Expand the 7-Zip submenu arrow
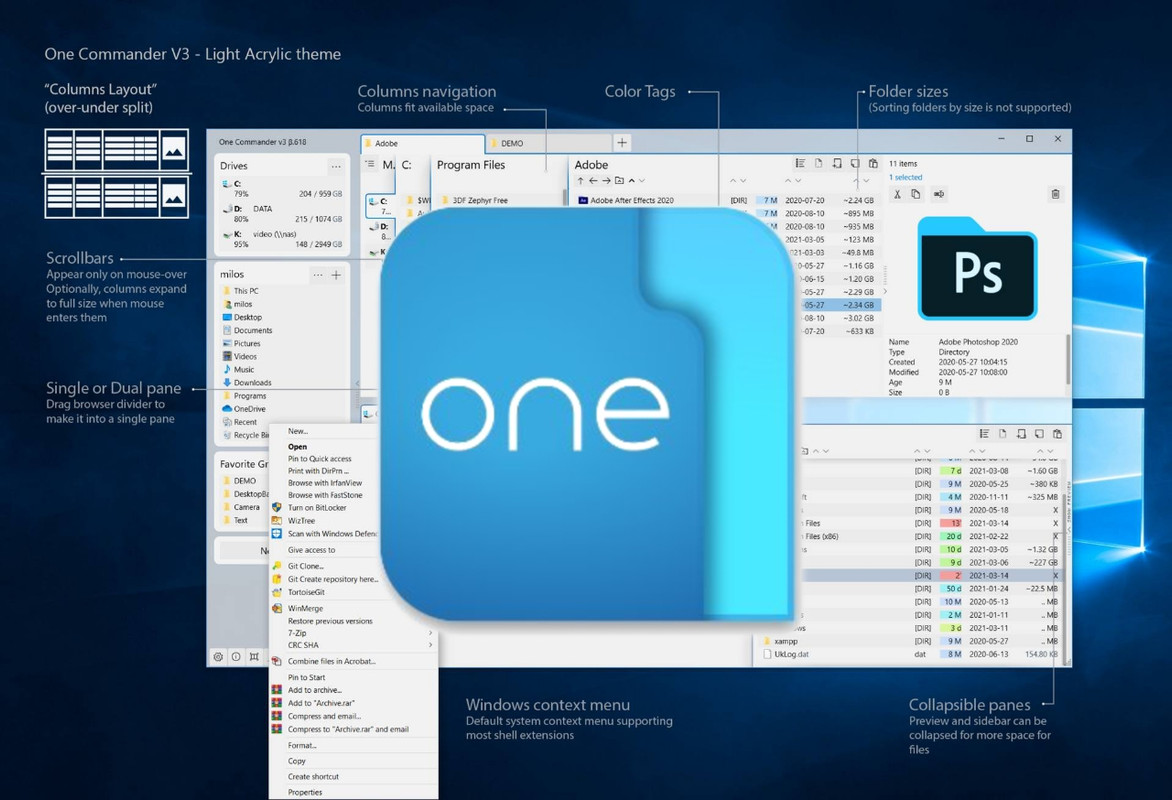 coord(431,633)
